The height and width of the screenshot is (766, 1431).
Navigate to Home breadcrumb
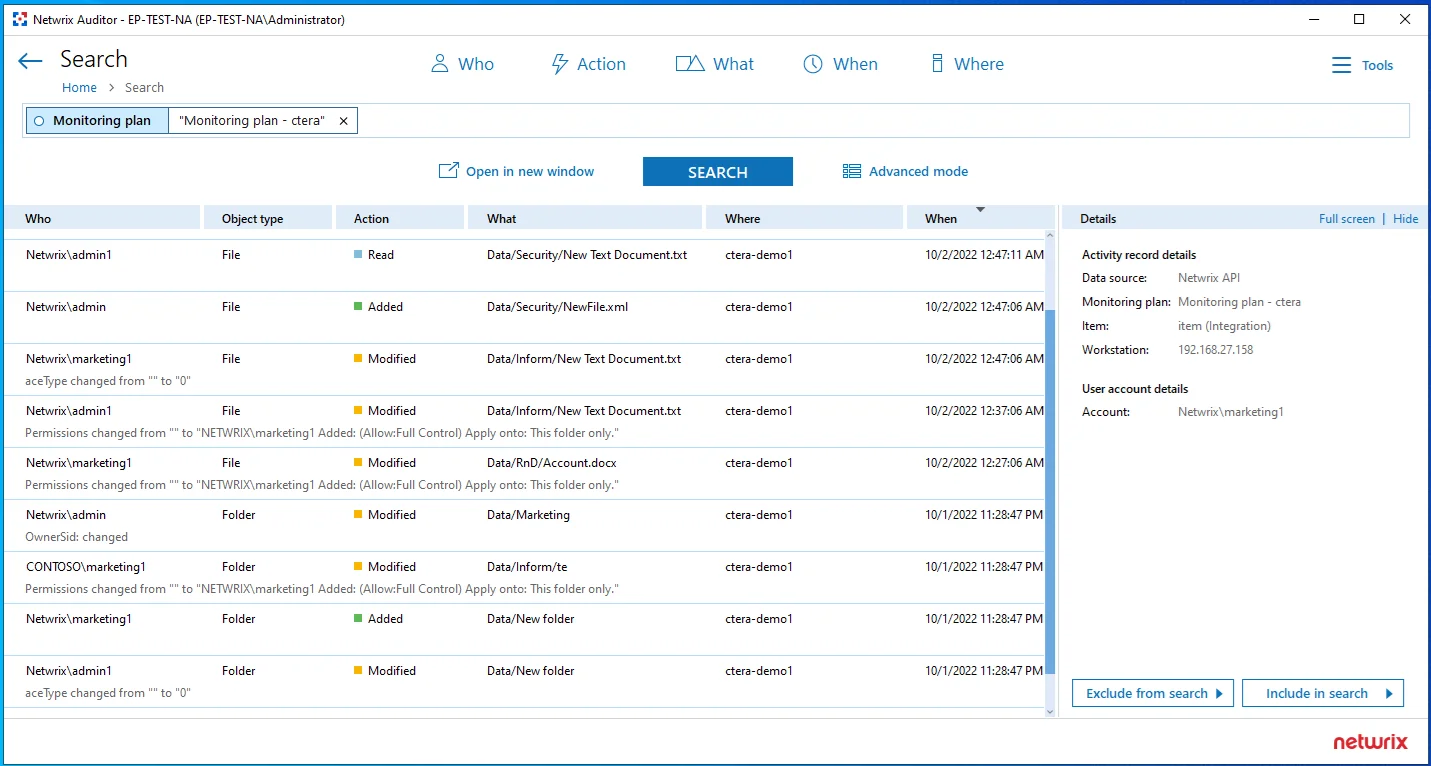80,88
